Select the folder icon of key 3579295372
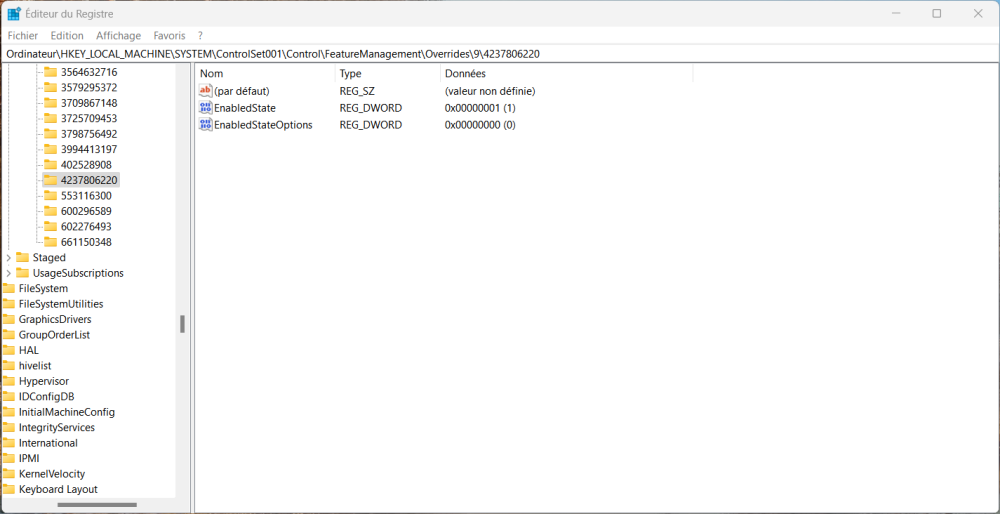 pos(50,87)
